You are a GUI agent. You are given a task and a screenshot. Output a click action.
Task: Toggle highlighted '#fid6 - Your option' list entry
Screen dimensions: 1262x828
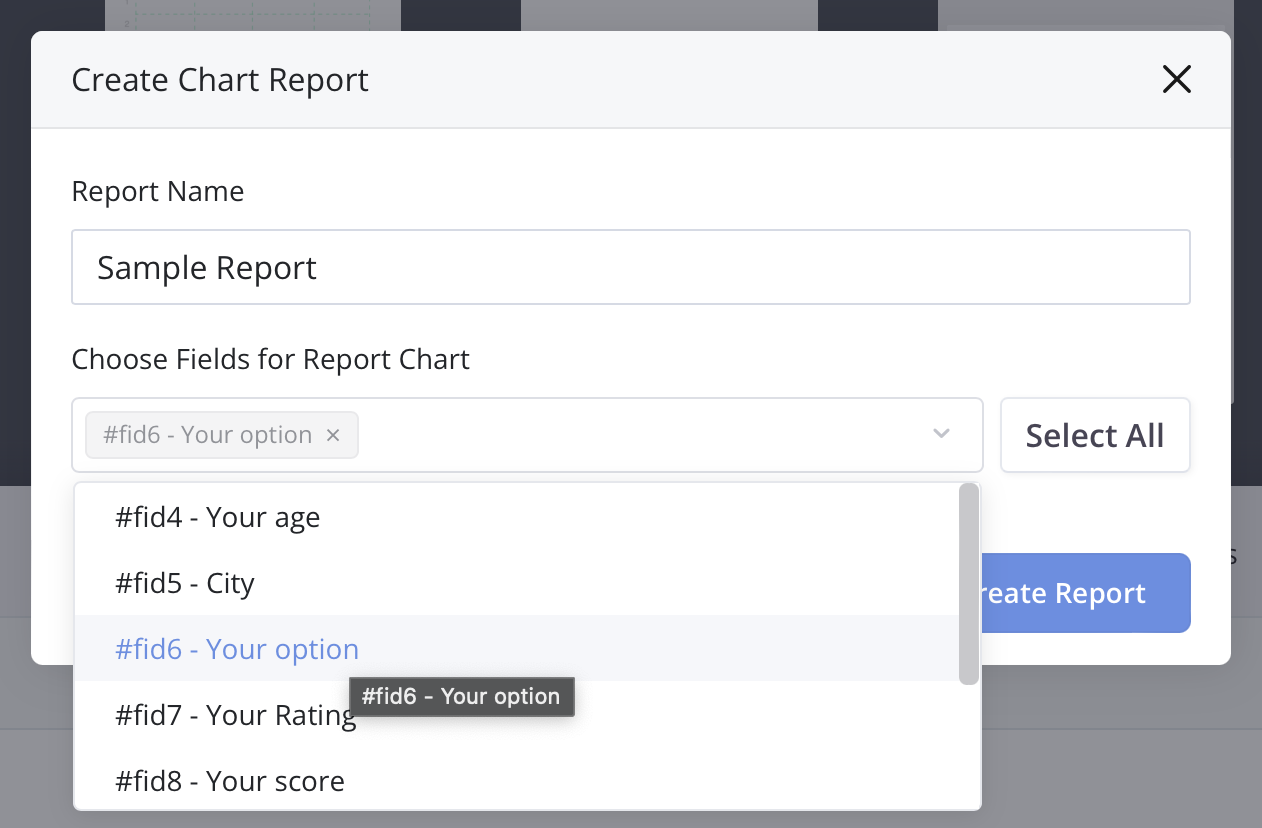pyautogui.click(x=237, y=649)
